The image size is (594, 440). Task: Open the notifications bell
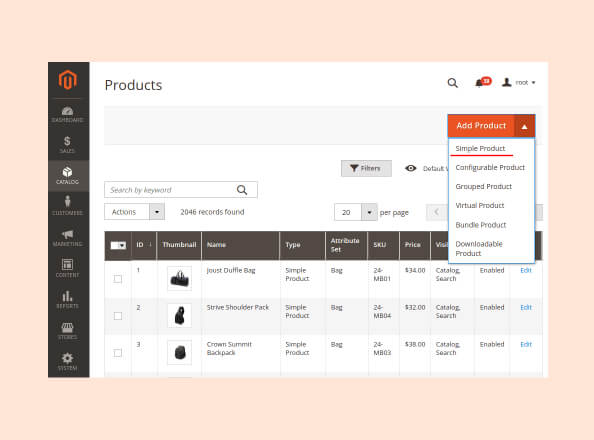point(483,82)
